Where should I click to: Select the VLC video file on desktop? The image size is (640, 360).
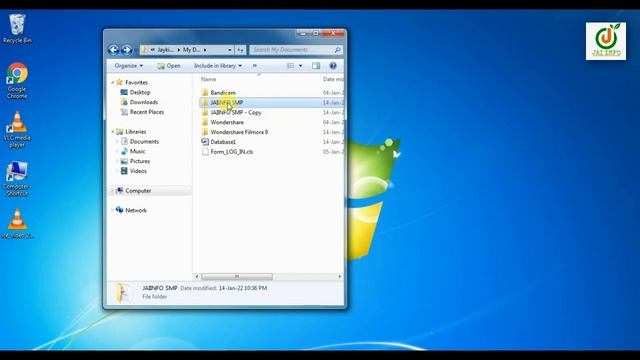[x=17, y=224]
